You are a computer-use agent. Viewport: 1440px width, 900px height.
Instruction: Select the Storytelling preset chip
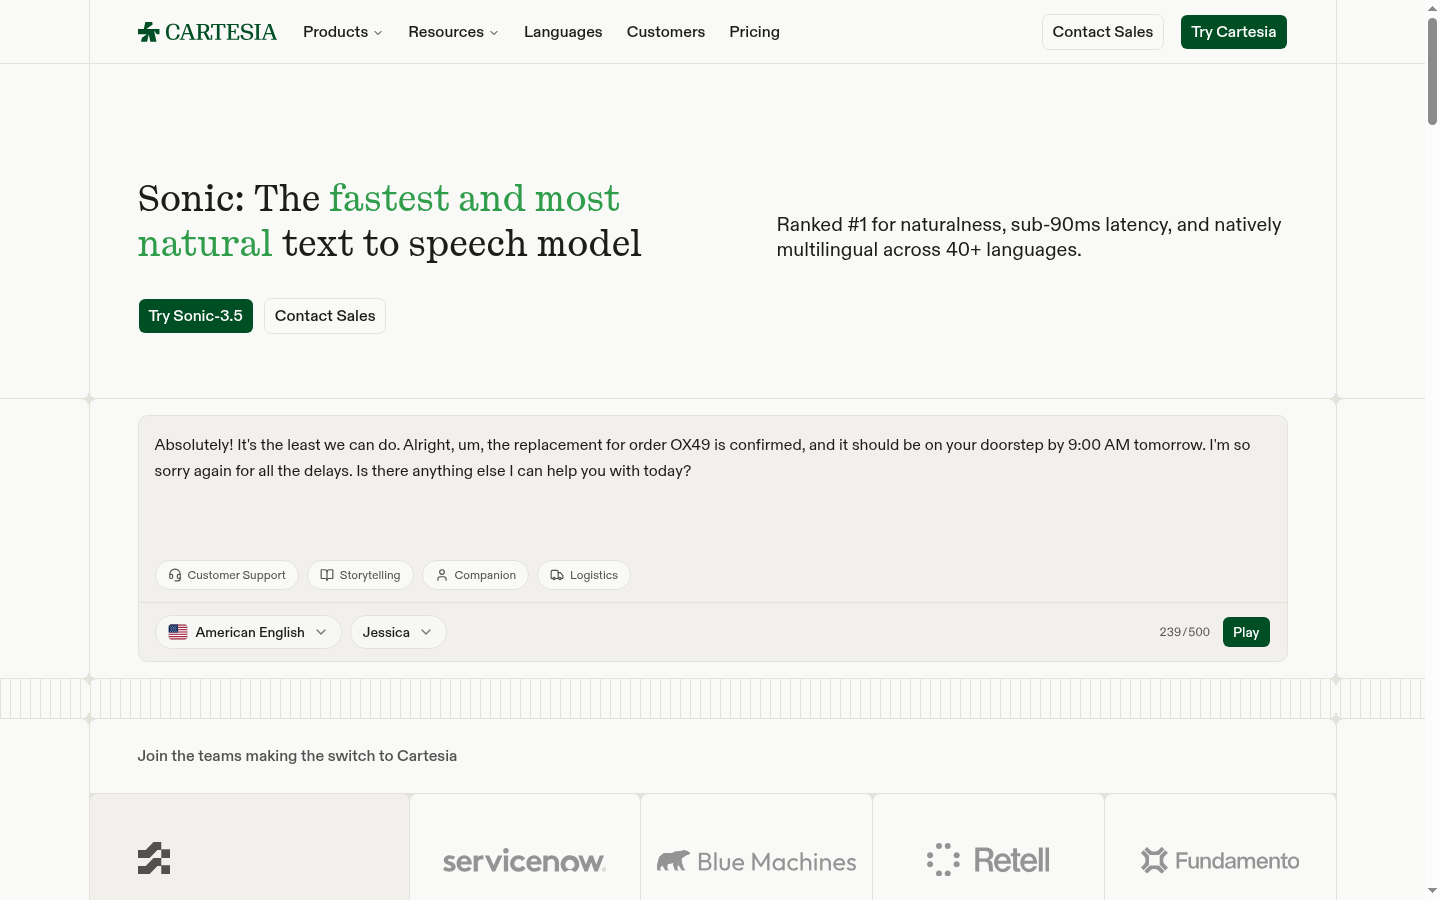click(x=360, y=575)
